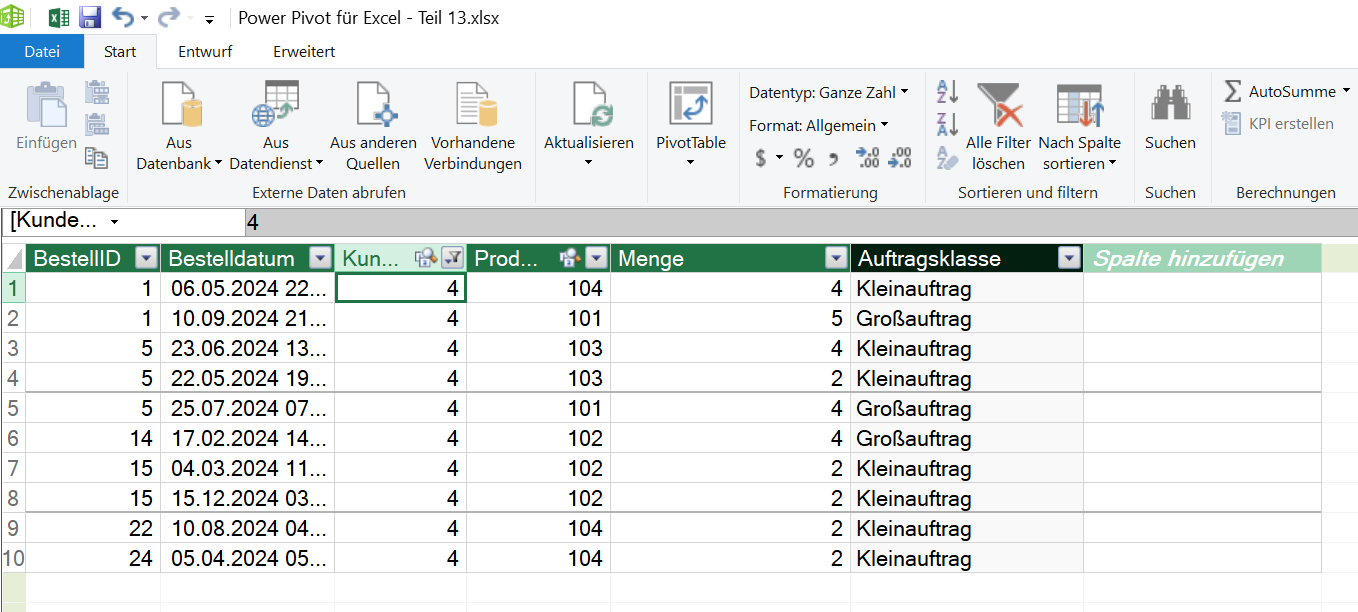Click BestellID cell with value 14
The image size is (1358, 612).
pyautogui.click(x=93, y=438)
